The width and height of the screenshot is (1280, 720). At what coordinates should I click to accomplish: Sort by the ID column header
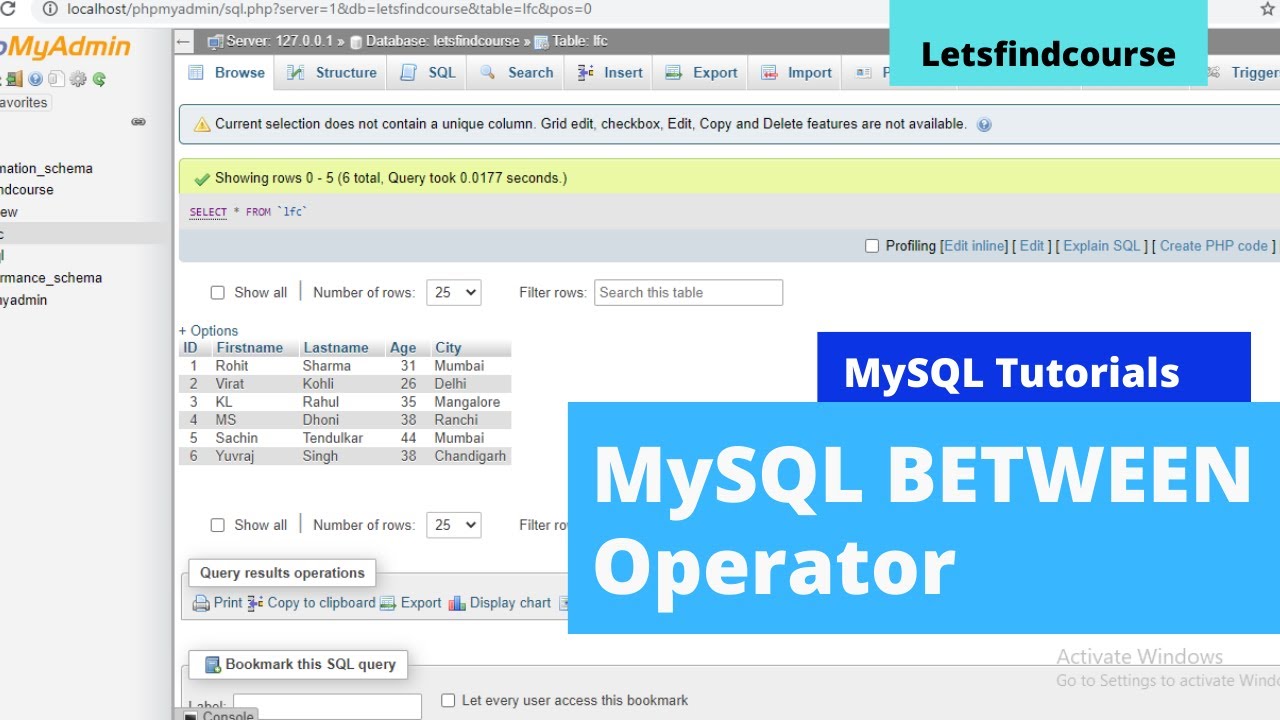(x=190, y=348)
